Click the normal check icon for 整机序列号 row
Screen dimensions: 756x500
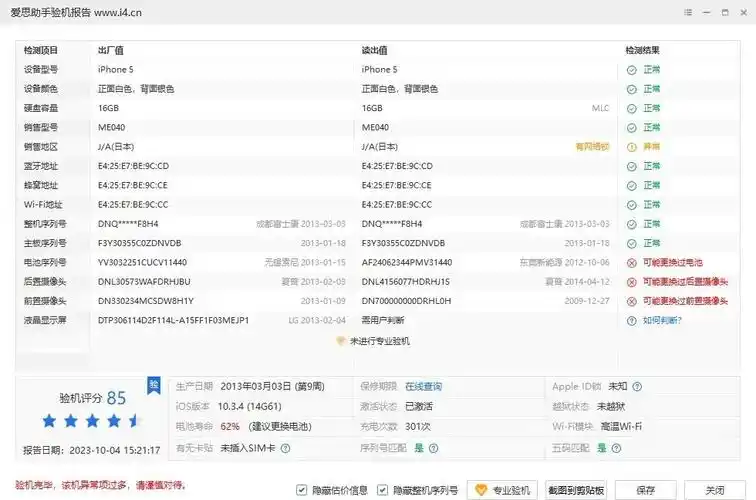[x=632, y=224]
